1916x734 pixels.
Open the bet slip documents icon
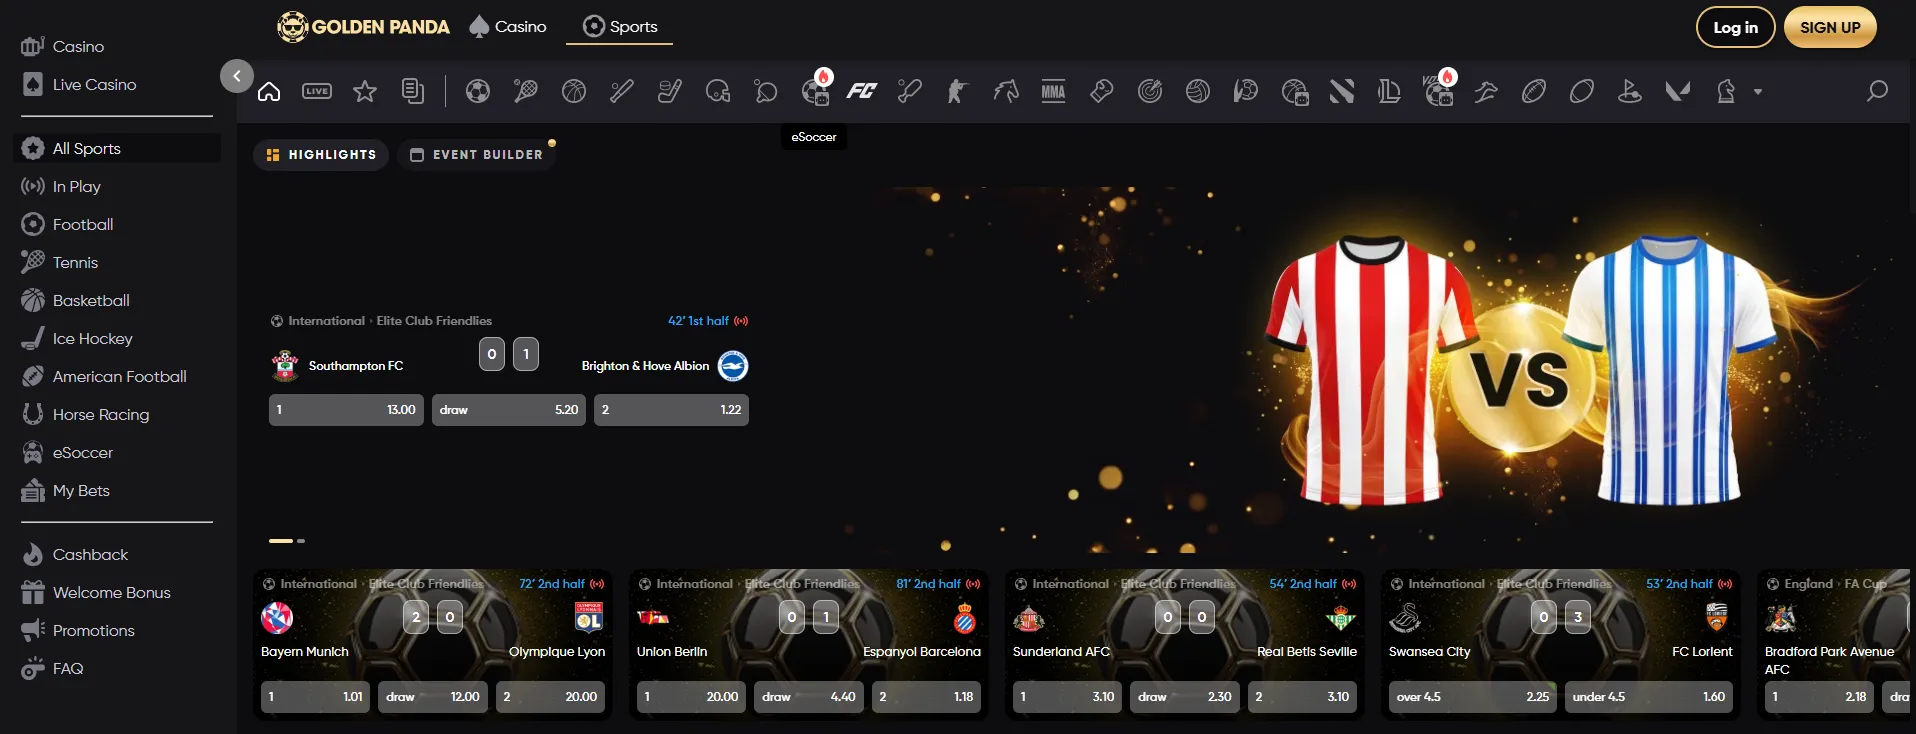[413, 92]
